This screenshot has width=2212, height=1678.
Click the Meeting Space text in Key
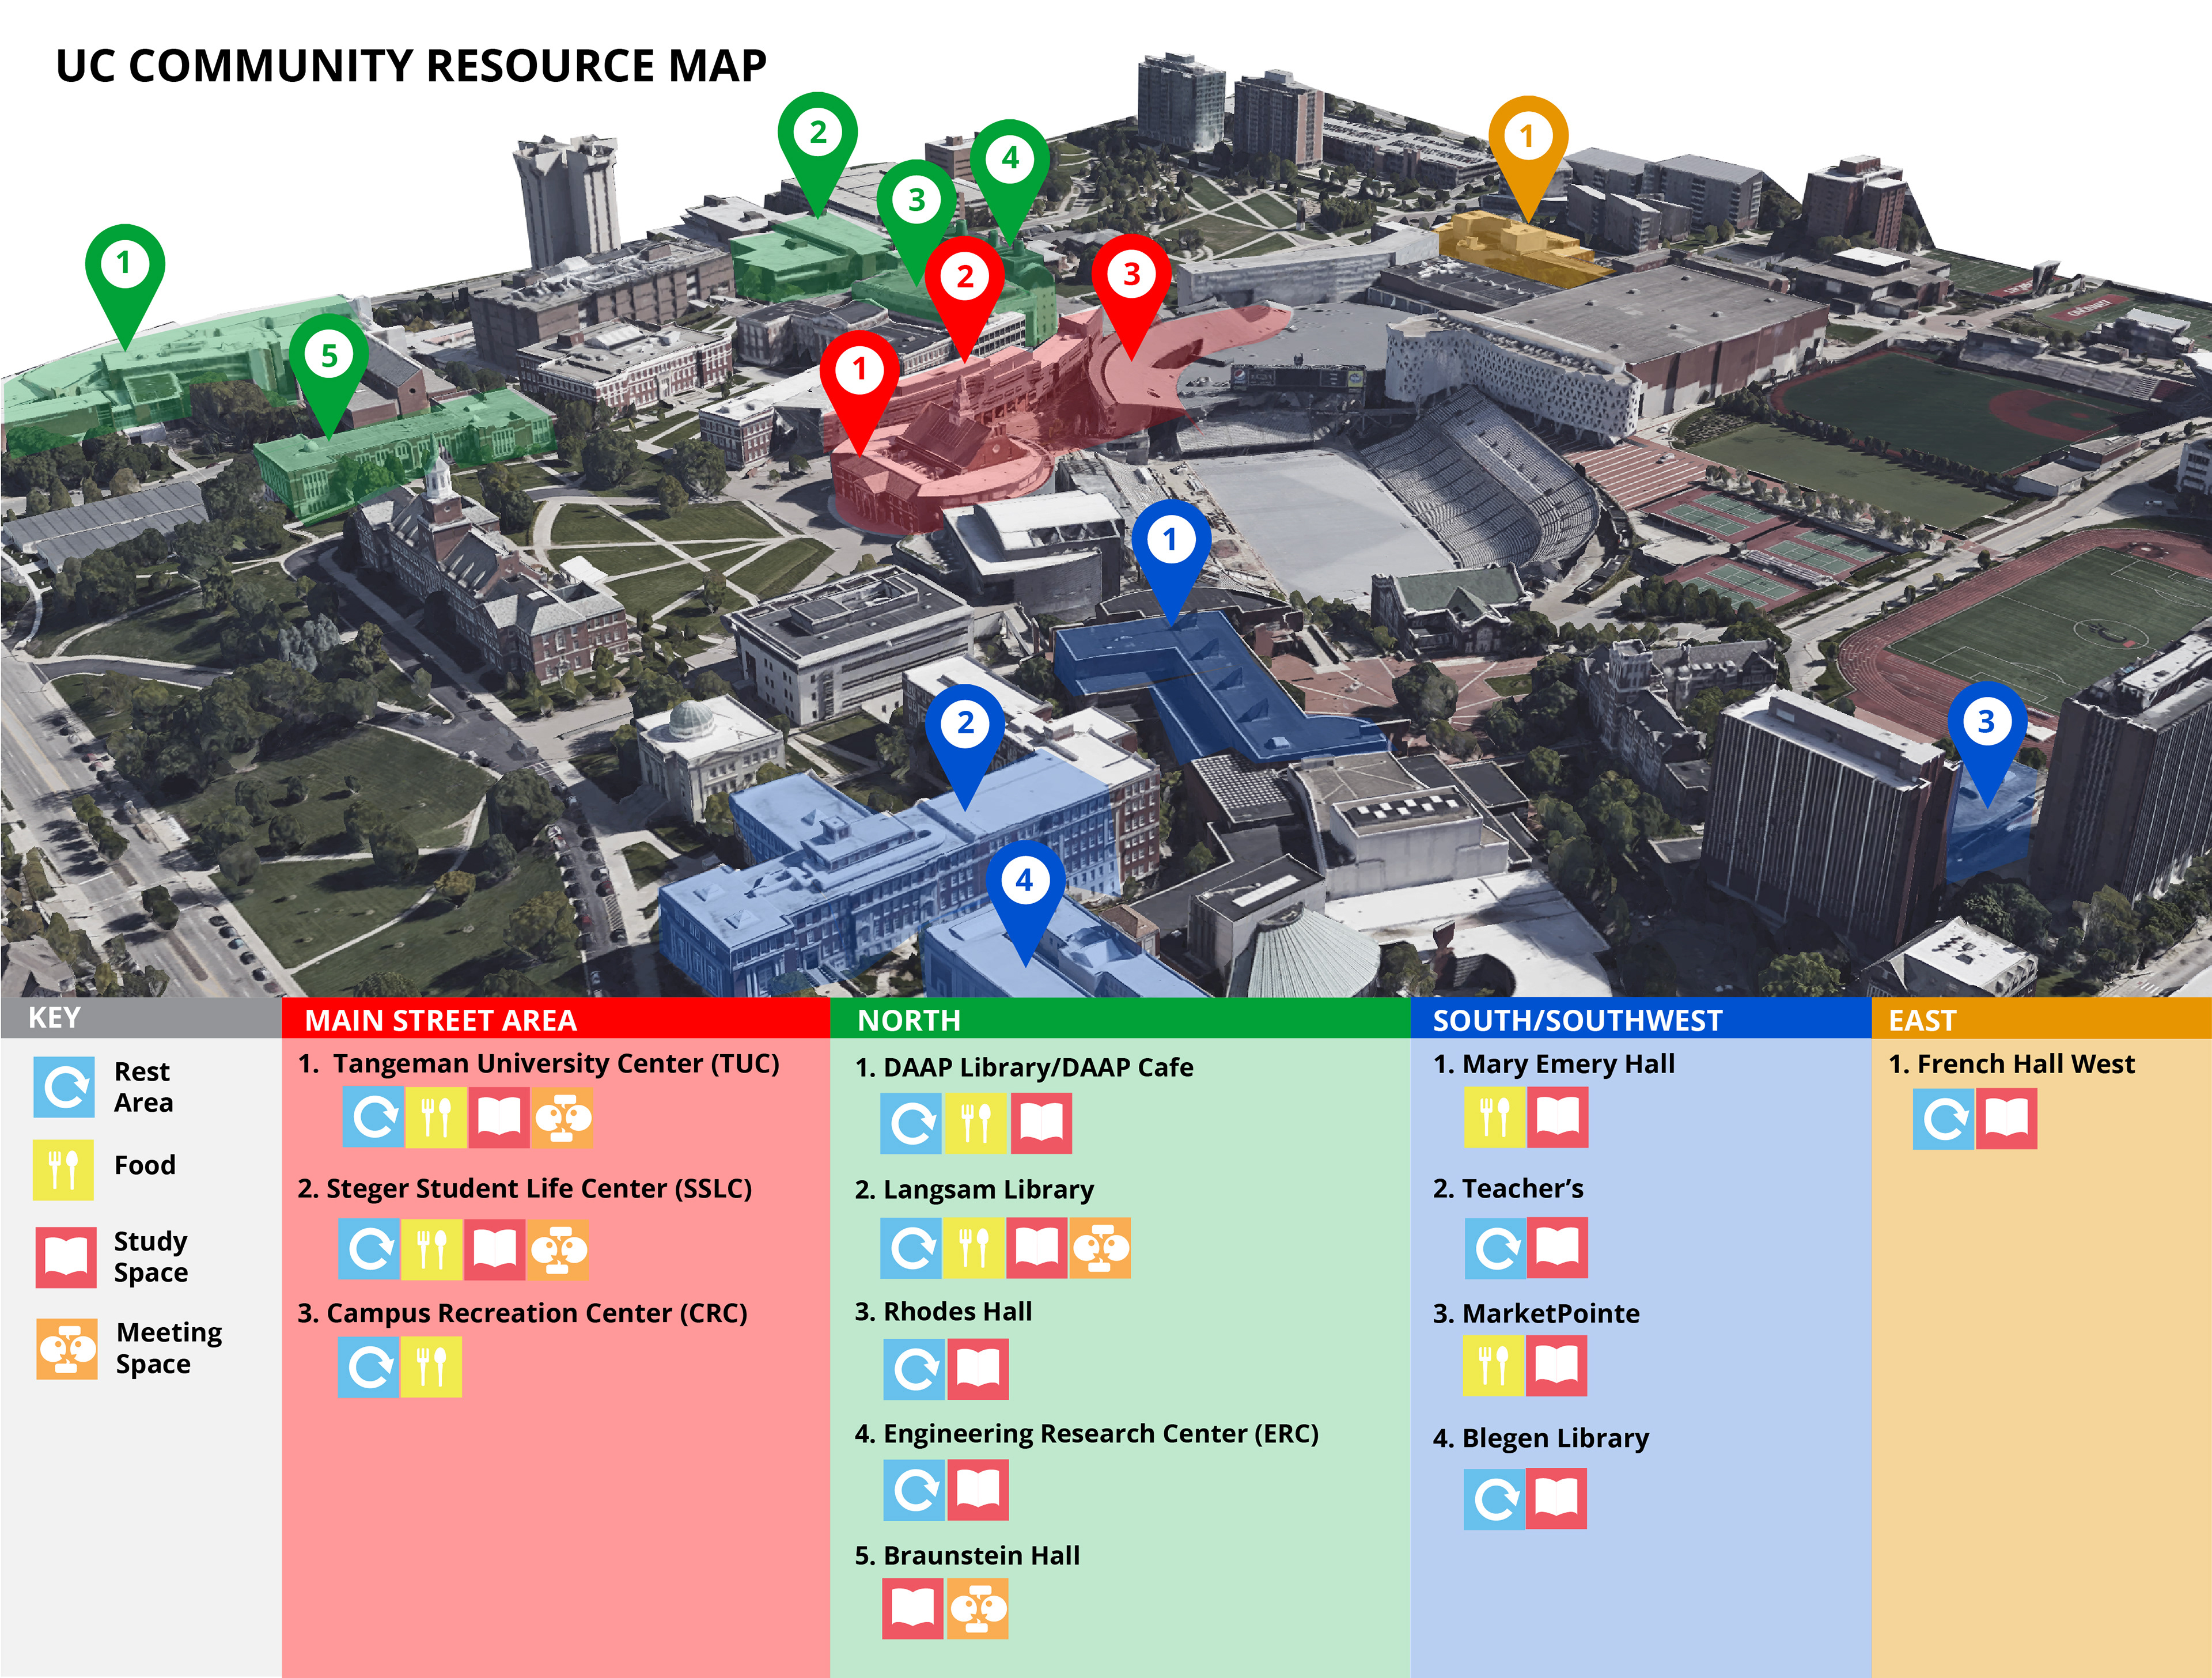[x=168, y=1349]
